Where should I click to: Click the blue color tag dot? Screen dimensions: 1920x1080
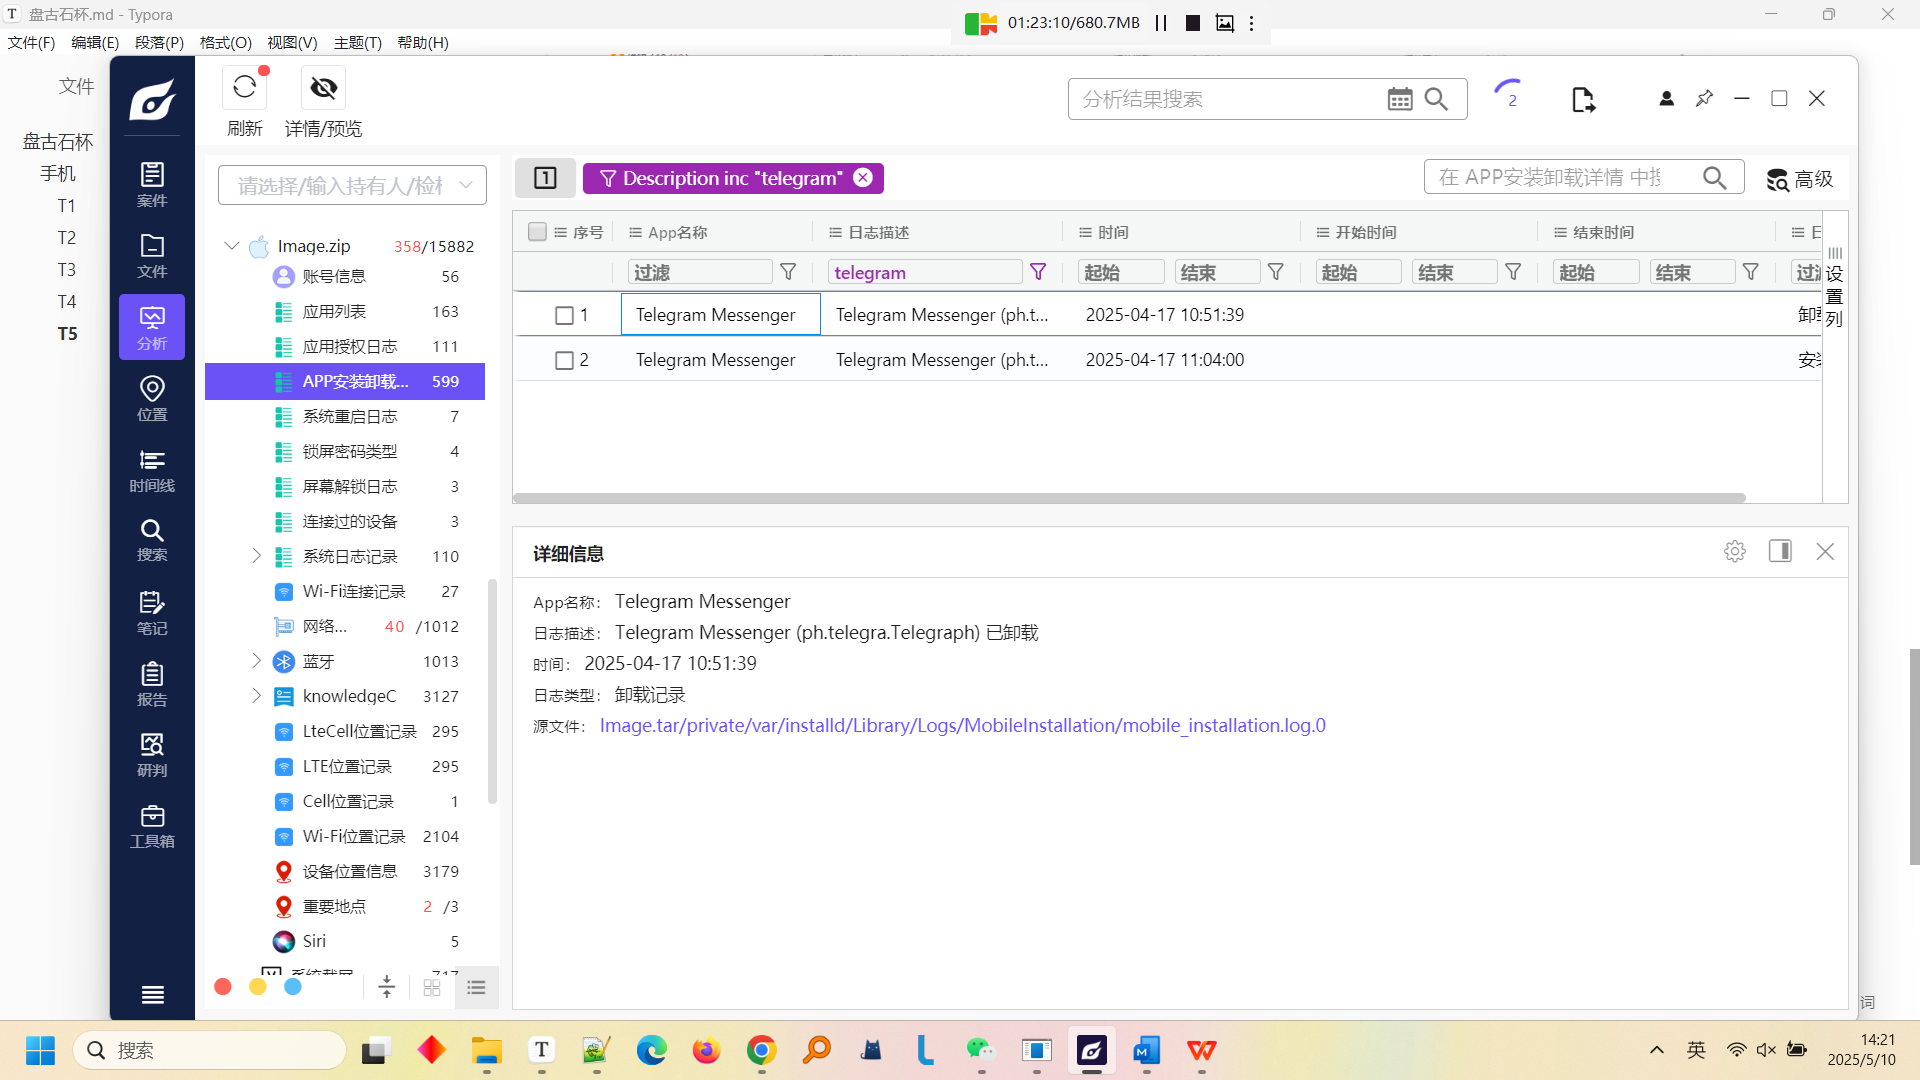(x=293, y=987)
